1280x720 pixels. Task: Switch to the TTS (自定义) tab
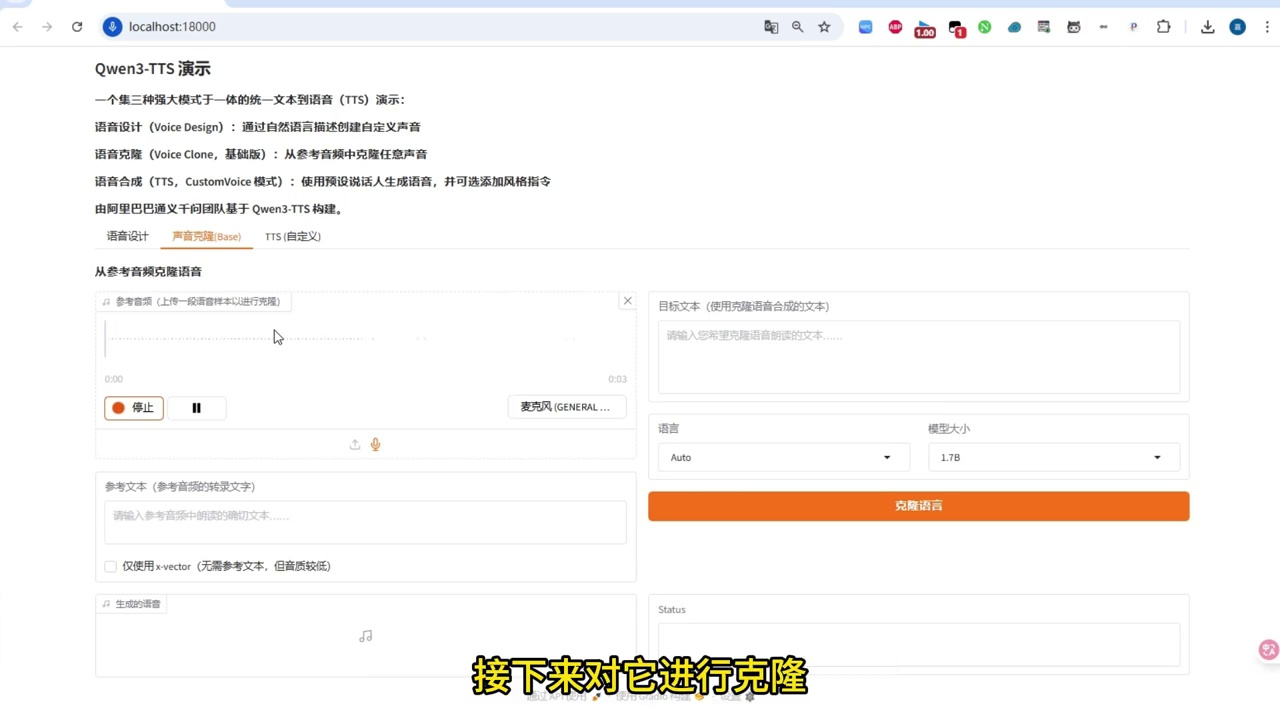point(293,236)
